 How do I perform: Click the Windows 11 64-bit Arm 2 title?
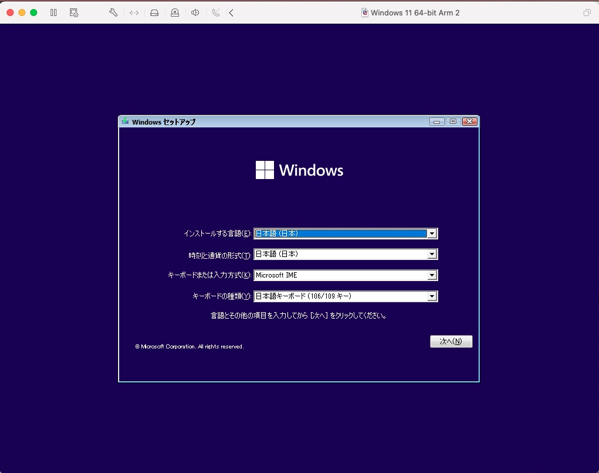(x=415, y=13)
